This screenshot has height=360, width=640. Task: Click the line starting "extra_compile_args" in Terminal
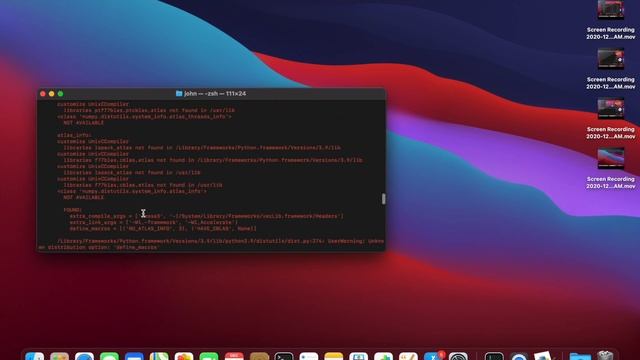pyautogui.click(x=207, y=216)
